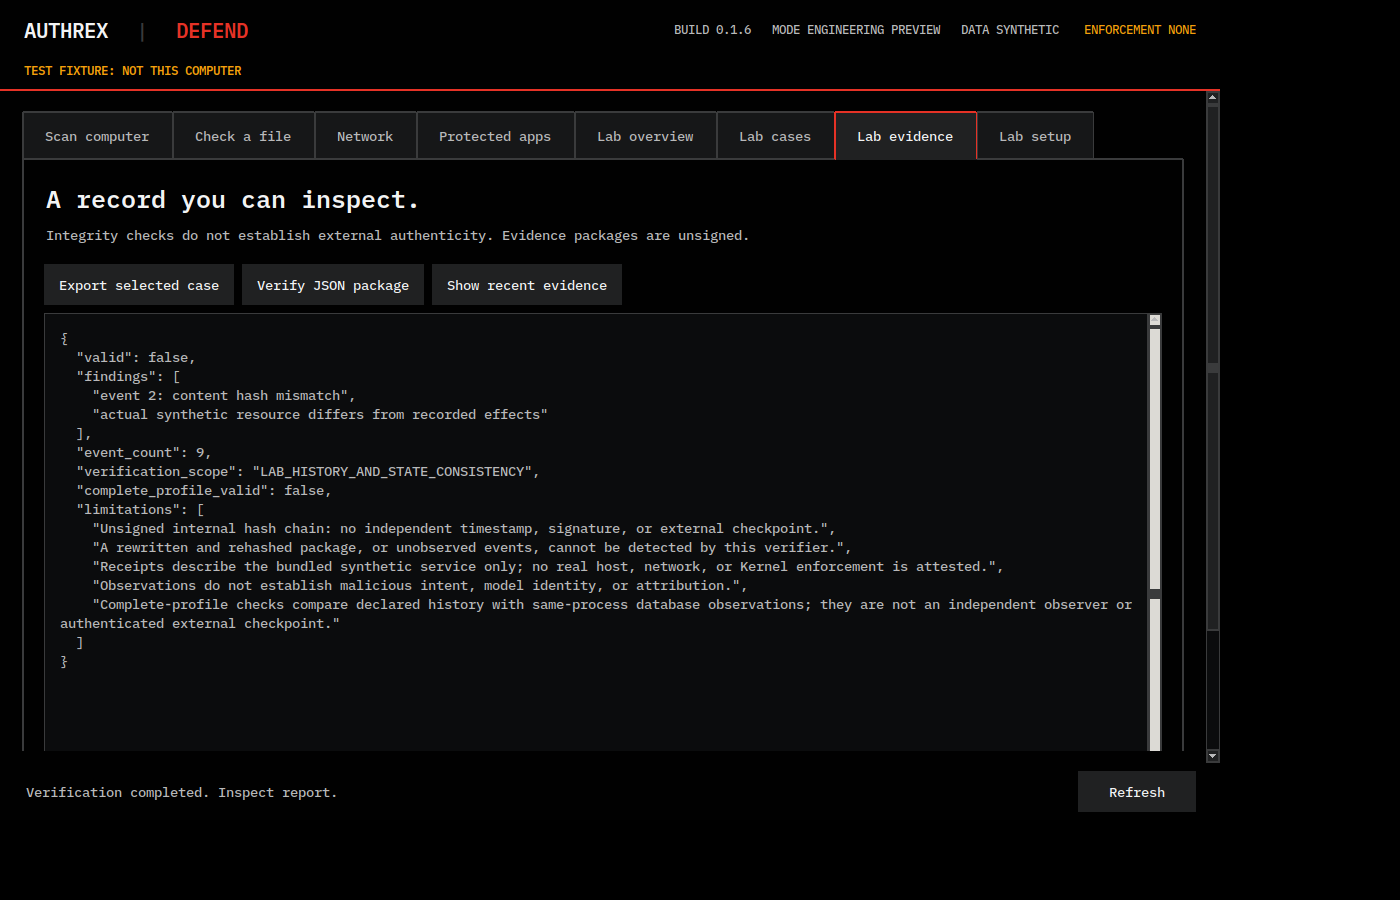
Task: Click the DEFEND product name
Action: pos(212,31)
